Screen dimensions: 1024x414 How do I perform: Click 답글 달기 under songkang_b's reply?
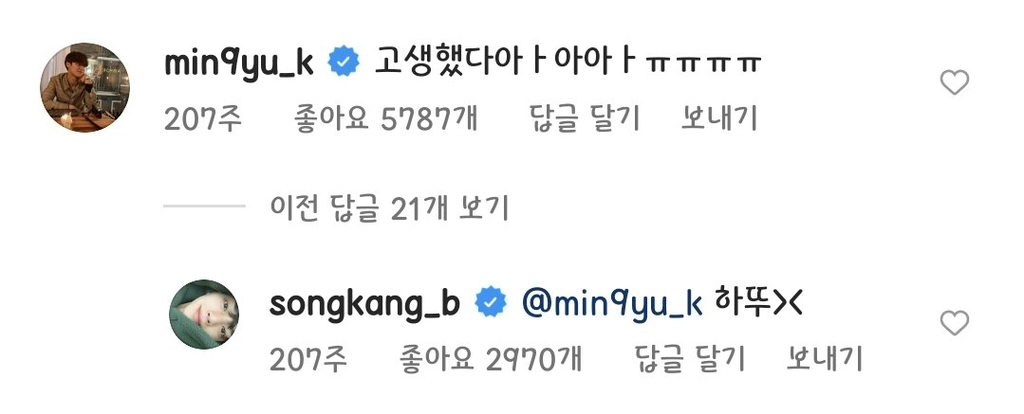coord(690,358)
